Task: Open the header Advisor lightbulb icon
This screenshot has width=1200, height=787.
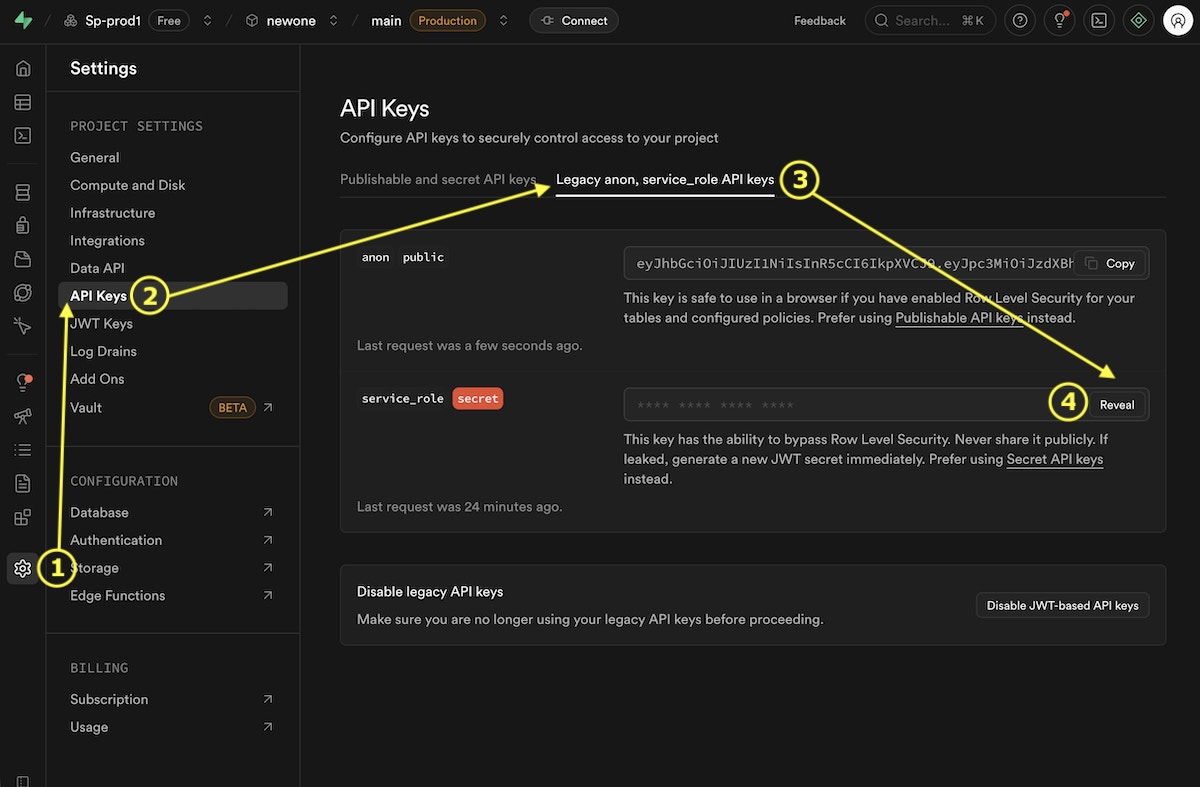Action: (1059, 21)
